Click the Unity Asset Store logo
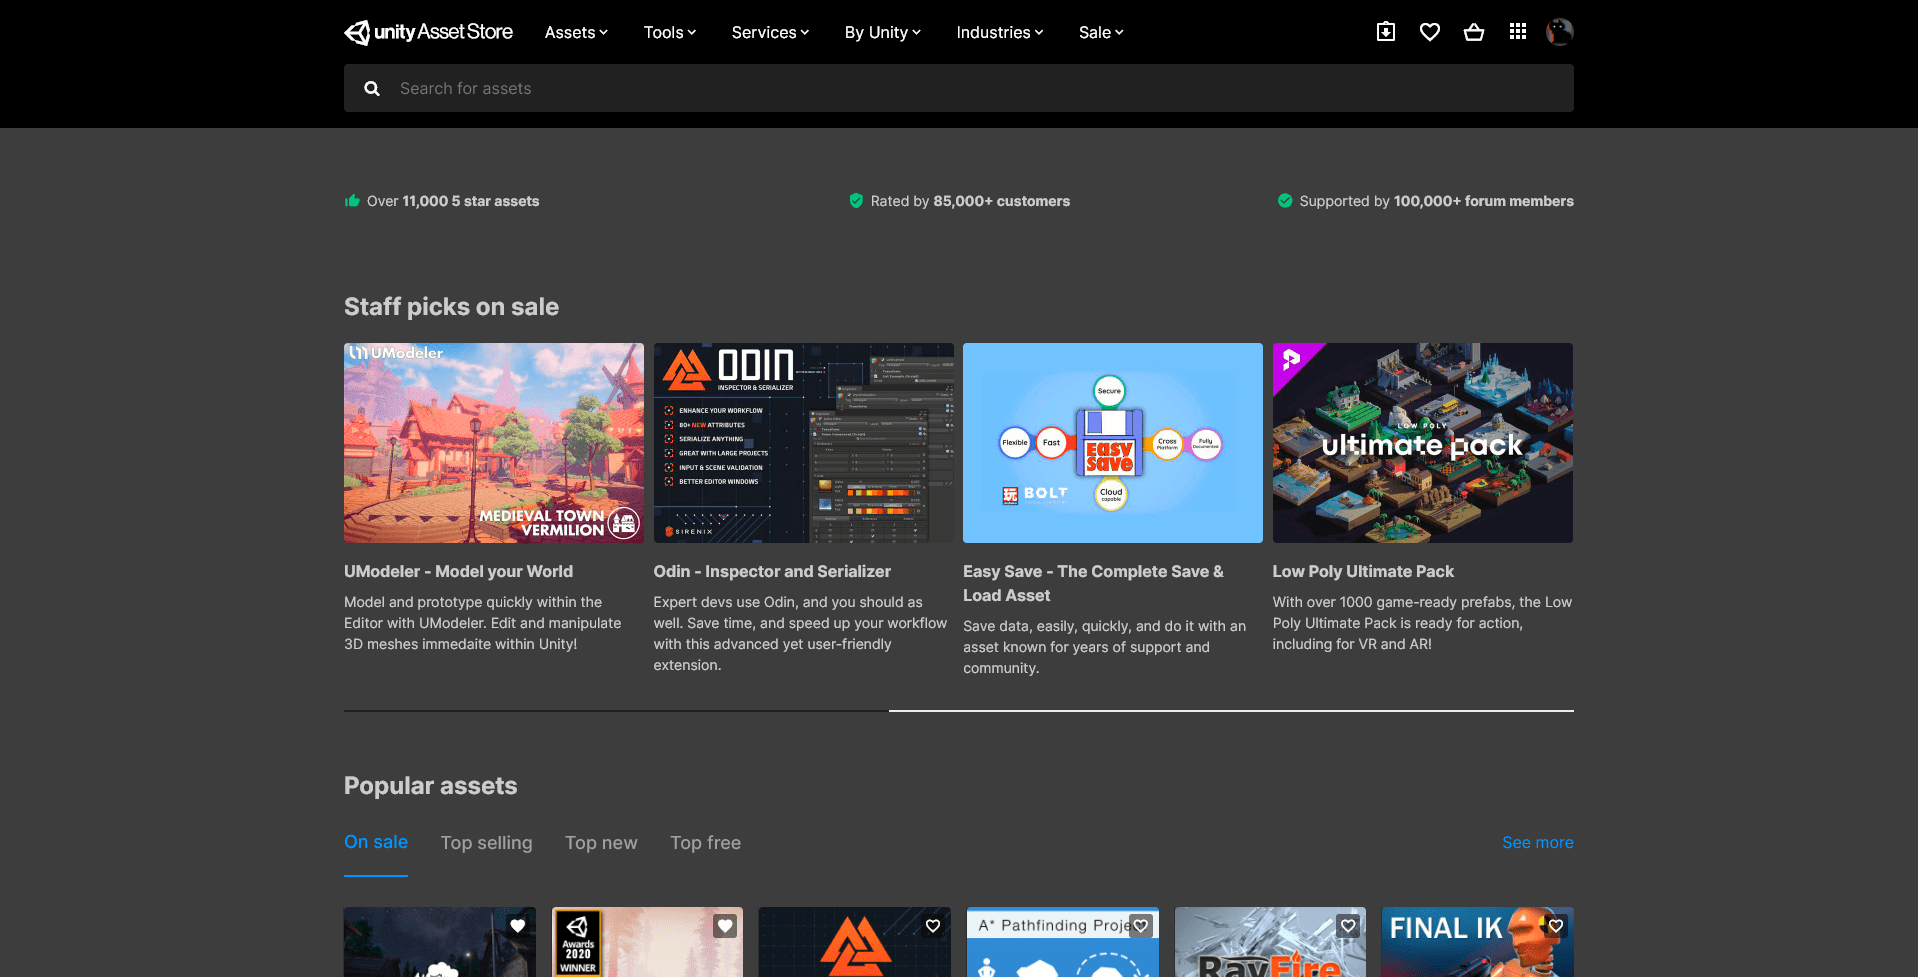This screenshot has width=1918, height=977. tap(428, 32)
